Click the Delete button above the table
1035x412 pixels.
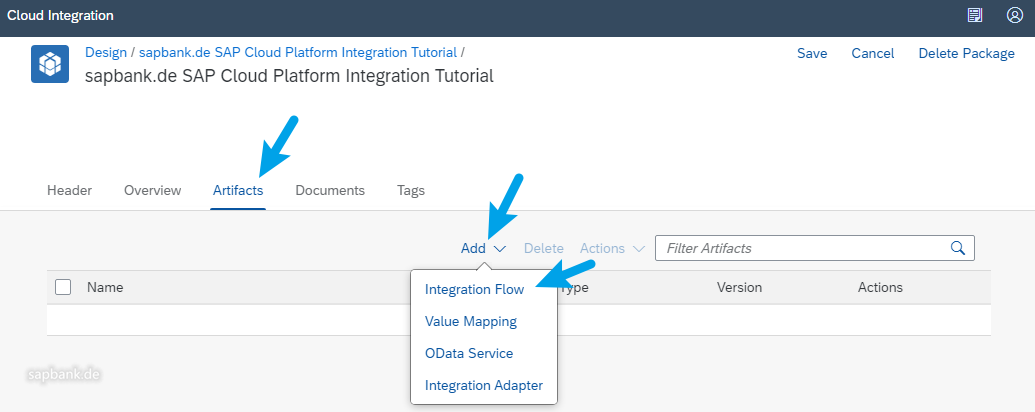(x=544, y=248)
